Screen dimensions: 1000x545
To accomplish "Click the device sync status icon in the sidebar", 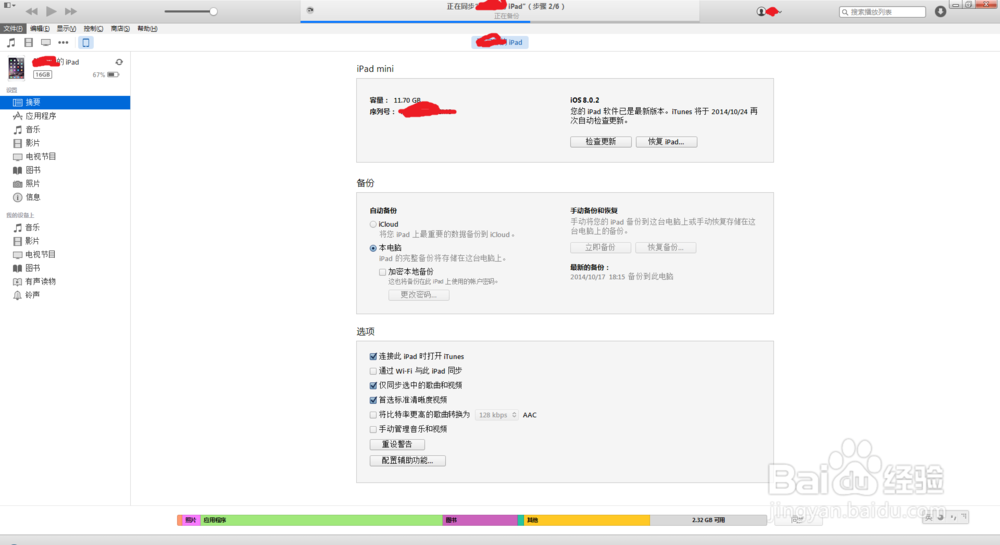I will click(119, 62).
